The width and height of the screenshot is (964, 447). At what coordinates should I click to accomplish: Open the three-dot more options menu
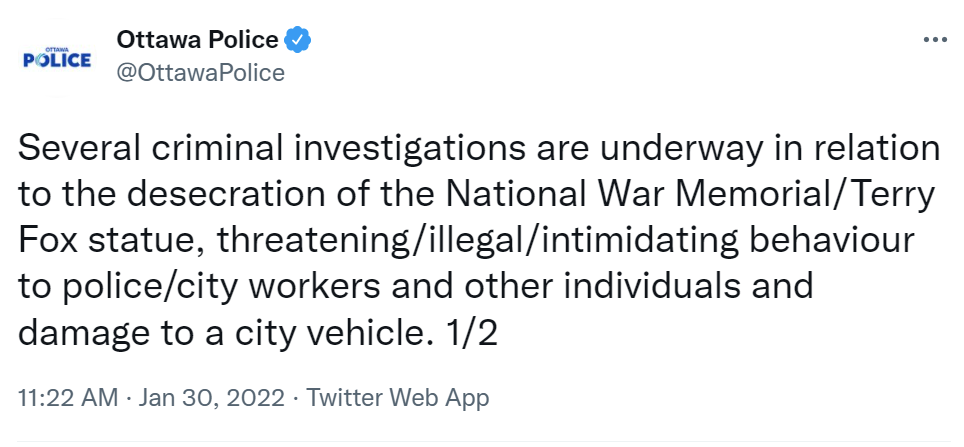click(935, 40)
